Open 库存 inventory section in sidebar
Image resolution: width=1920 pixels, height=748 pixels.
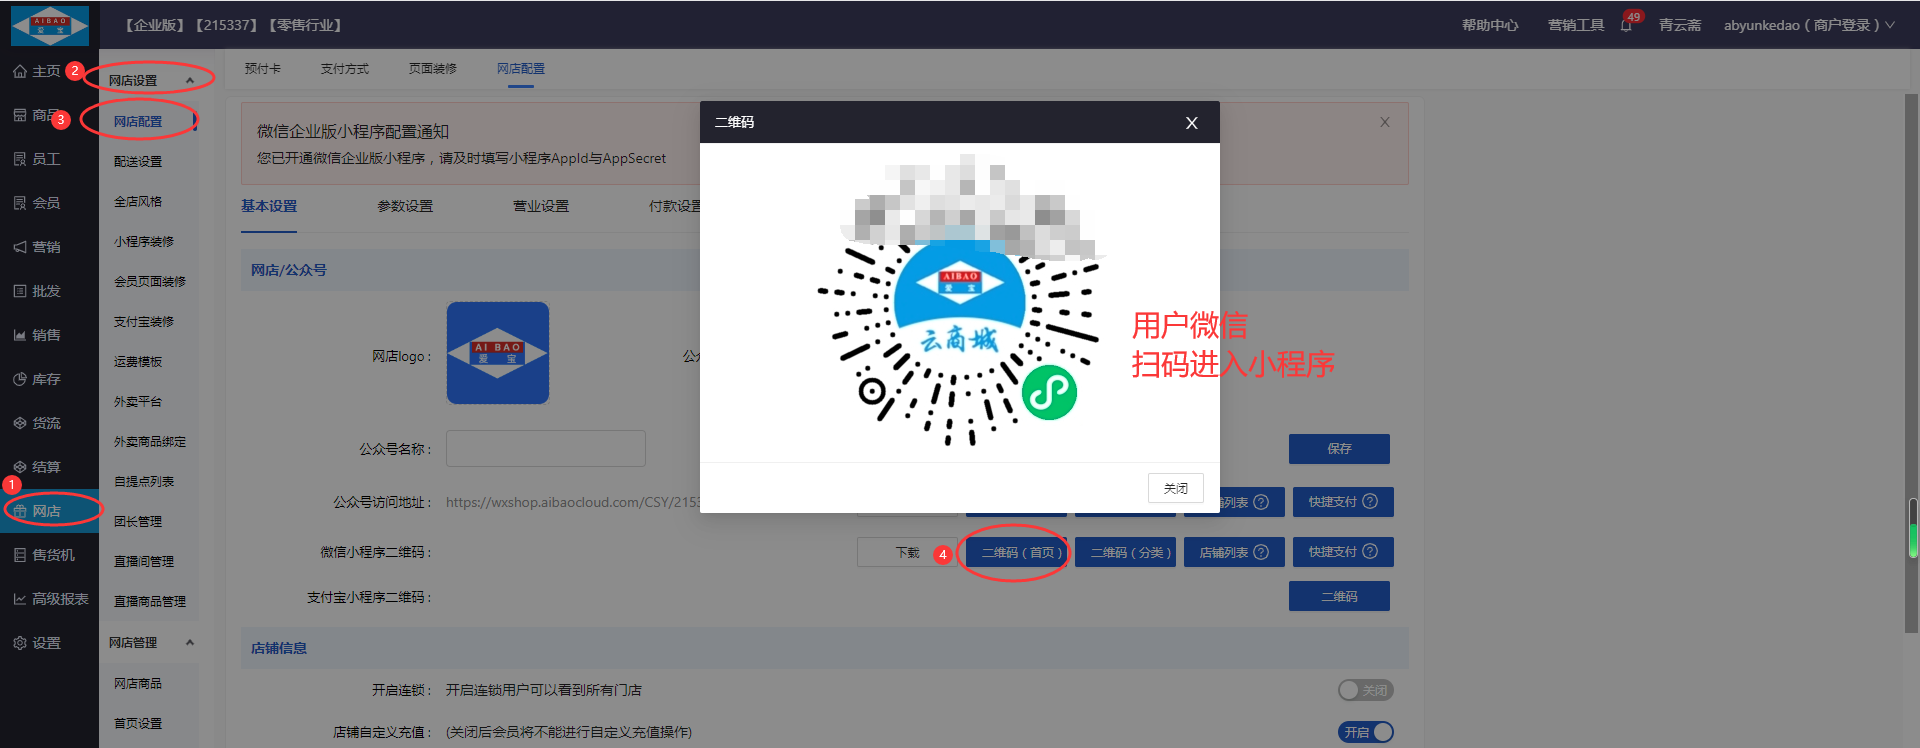coord(37,379)
